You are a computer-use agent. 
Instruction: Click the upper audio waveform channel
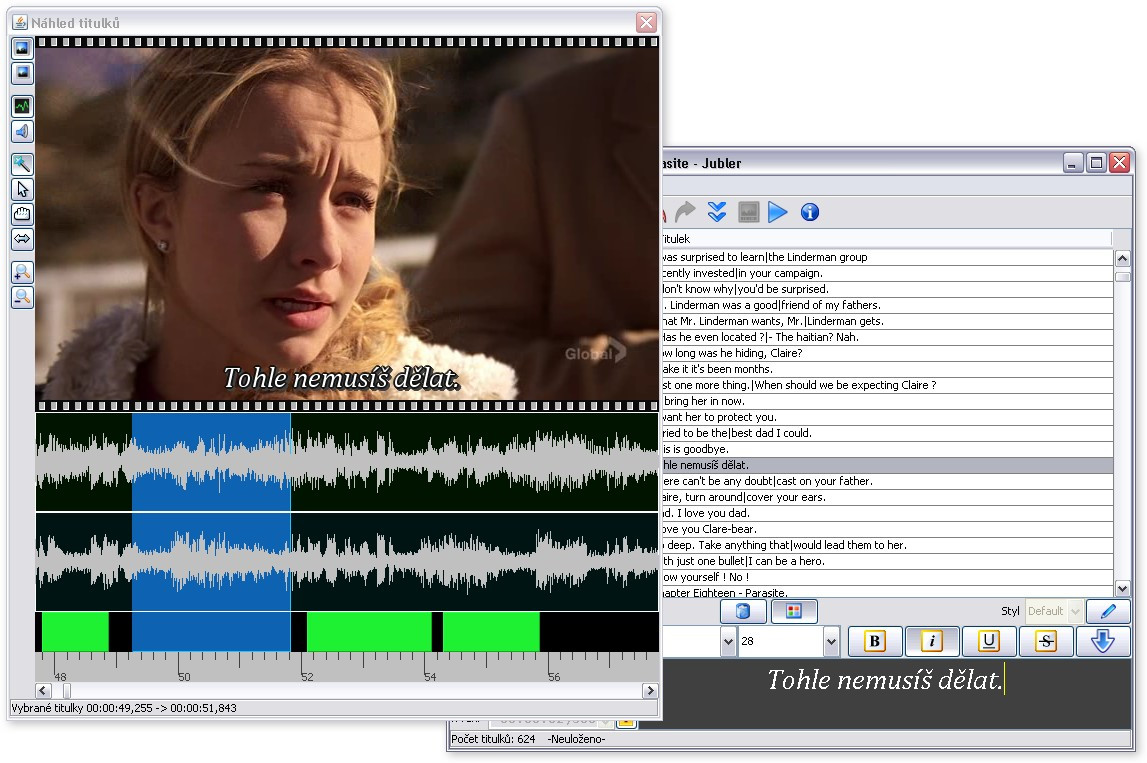click(347, 462)
